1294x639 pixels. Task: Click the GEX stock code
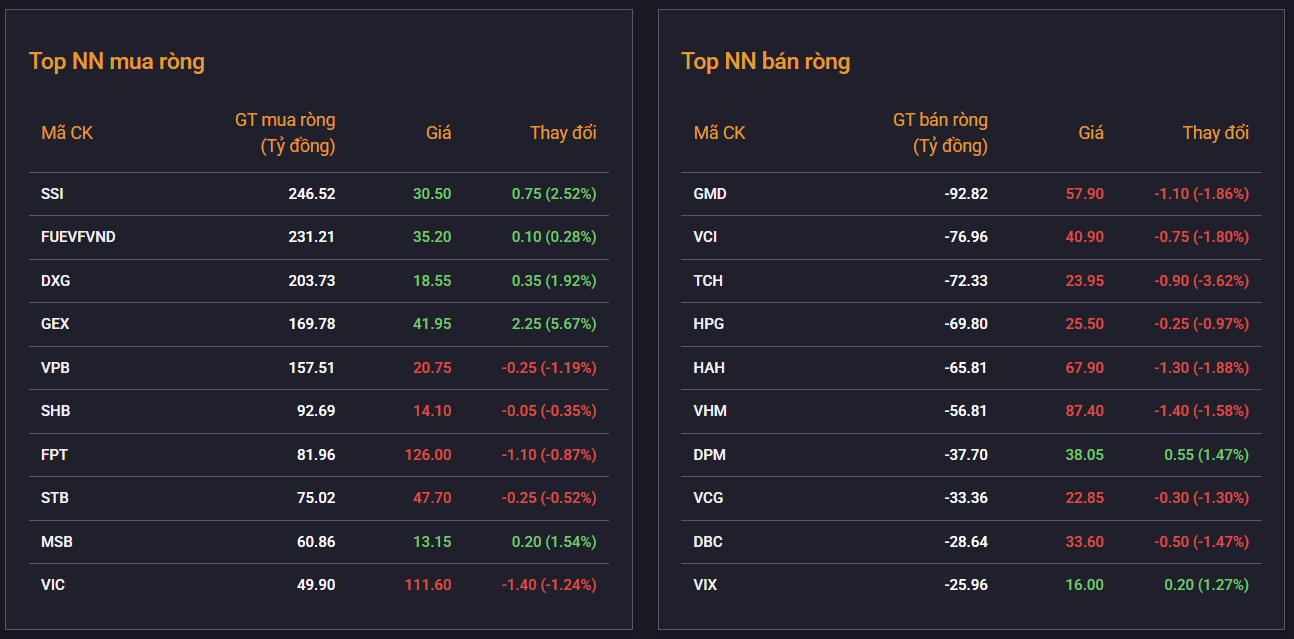55,324
